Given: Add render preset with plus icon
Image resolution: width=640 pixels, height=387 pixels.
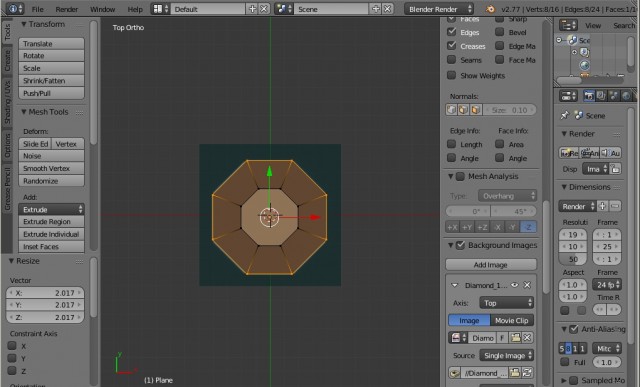Looking at the screenshot, I should (x=602, y=206).
